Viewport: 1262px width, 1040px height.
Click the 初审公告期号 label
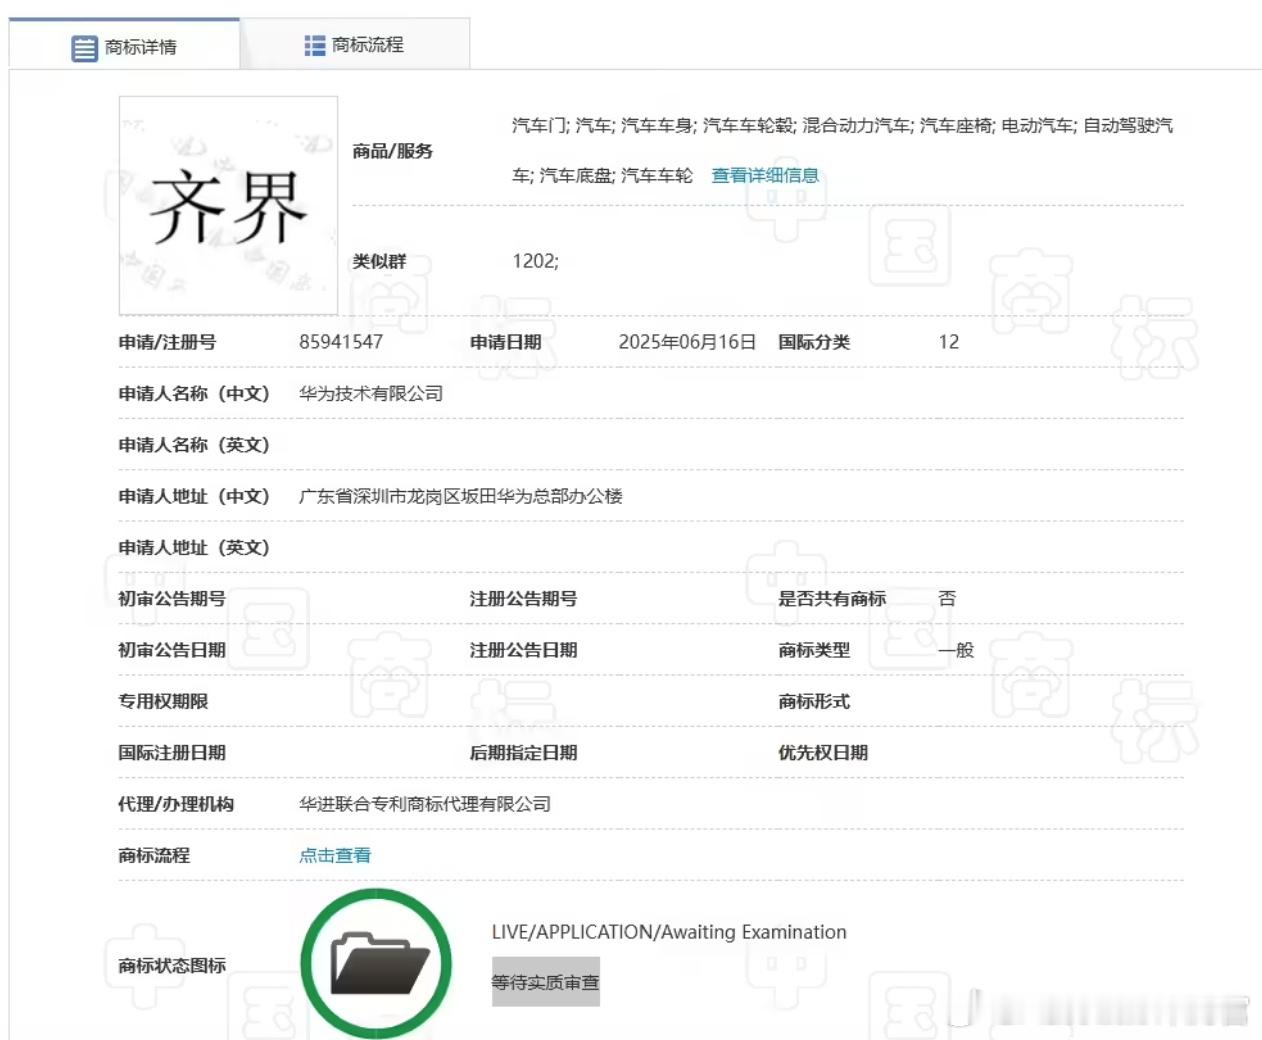tap(172, 598)
